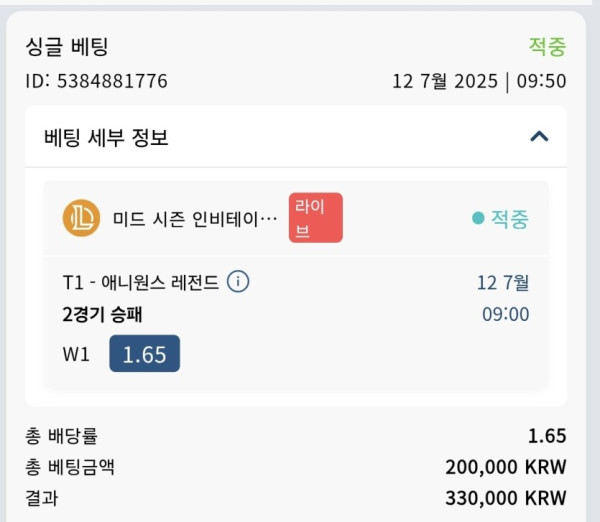This screenshot has width=600, height=522.
Task: Click the red 라이브 live badge
Action: point(316,218)
